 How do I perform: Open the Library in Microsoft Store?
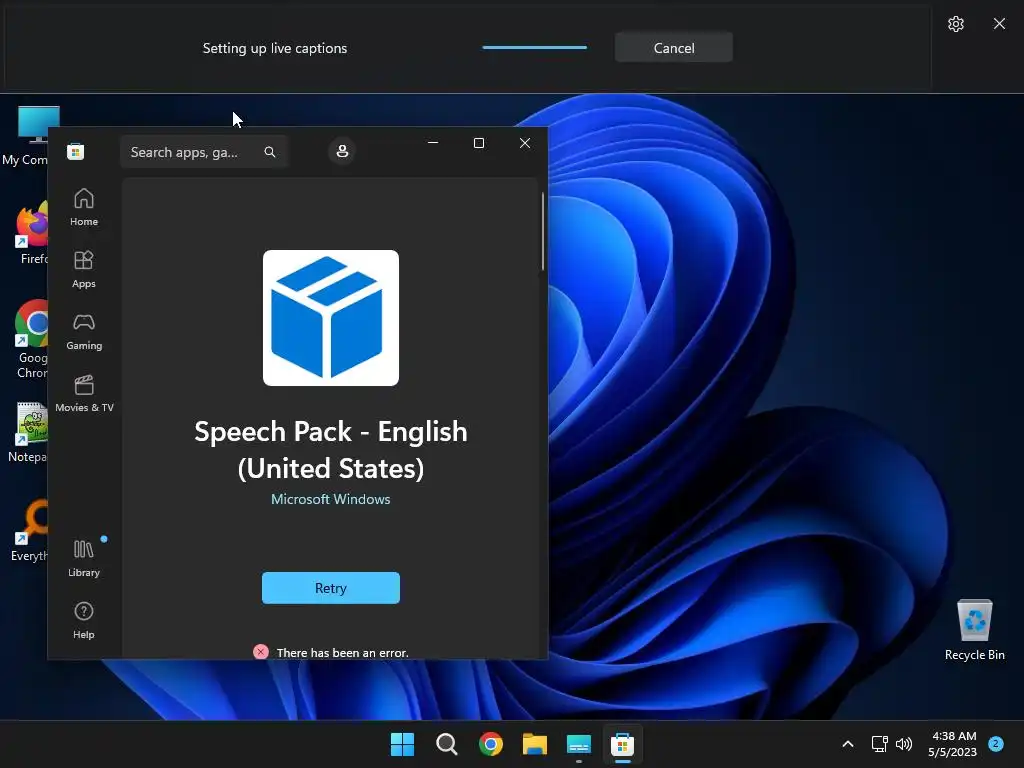click(x=84, y=558)
